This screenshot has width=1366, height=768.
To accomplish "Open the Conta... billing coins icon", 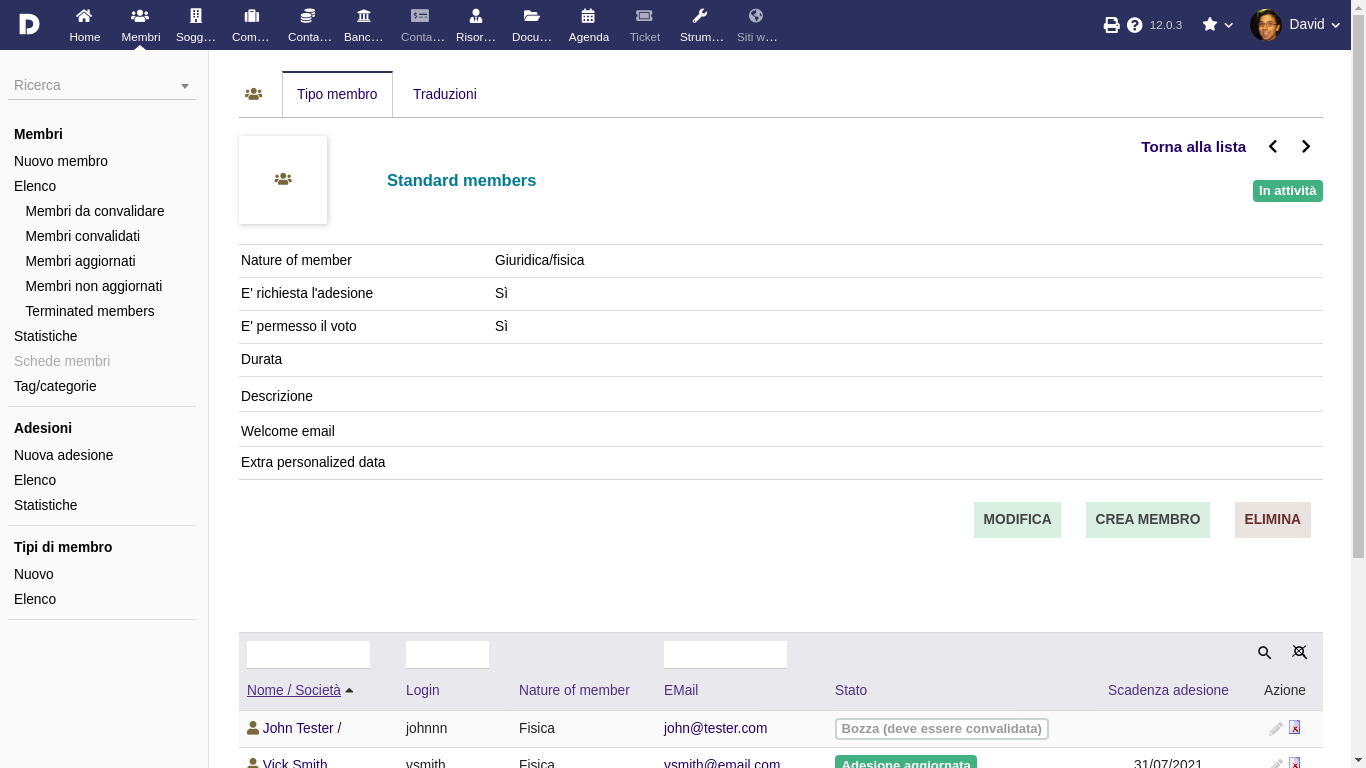I will [308, 16].
